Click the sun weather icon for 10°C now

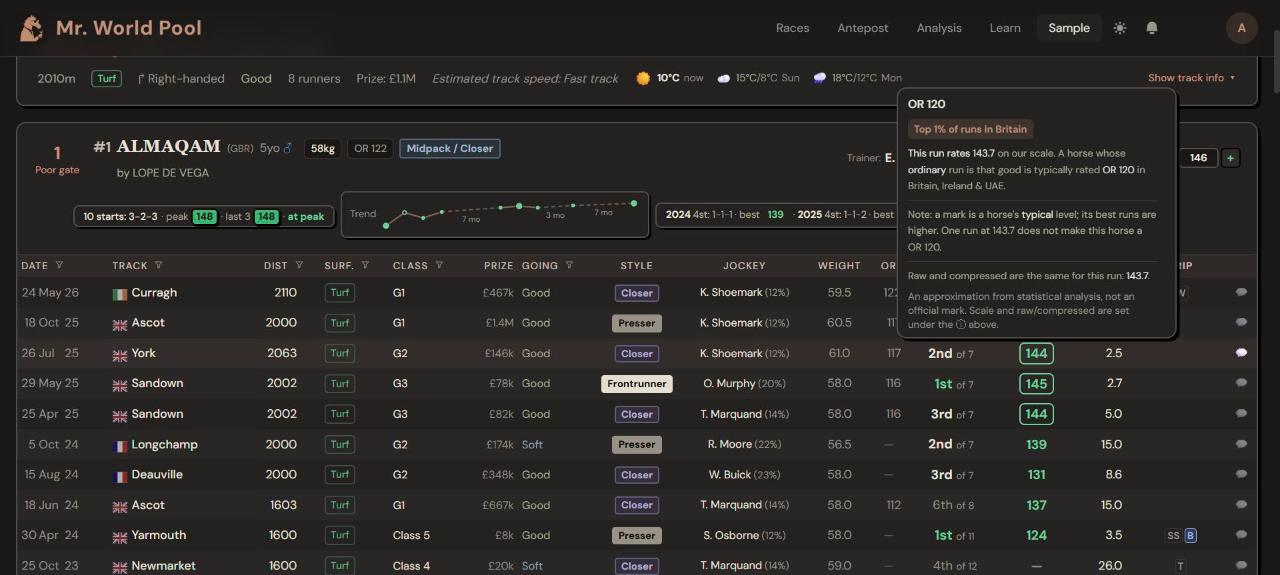coord(643,78)
